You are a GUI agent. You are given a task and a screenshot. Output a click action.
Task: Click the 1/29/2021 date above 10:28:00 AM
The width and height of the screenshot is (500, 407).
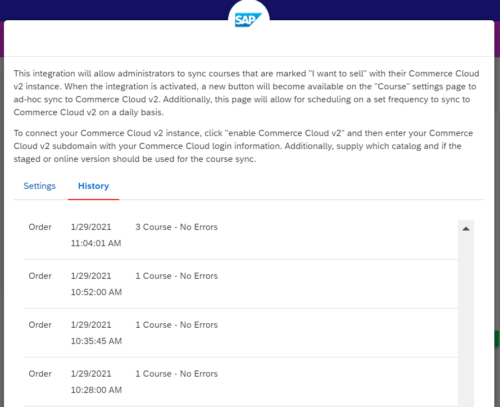(x=91, y=374)
